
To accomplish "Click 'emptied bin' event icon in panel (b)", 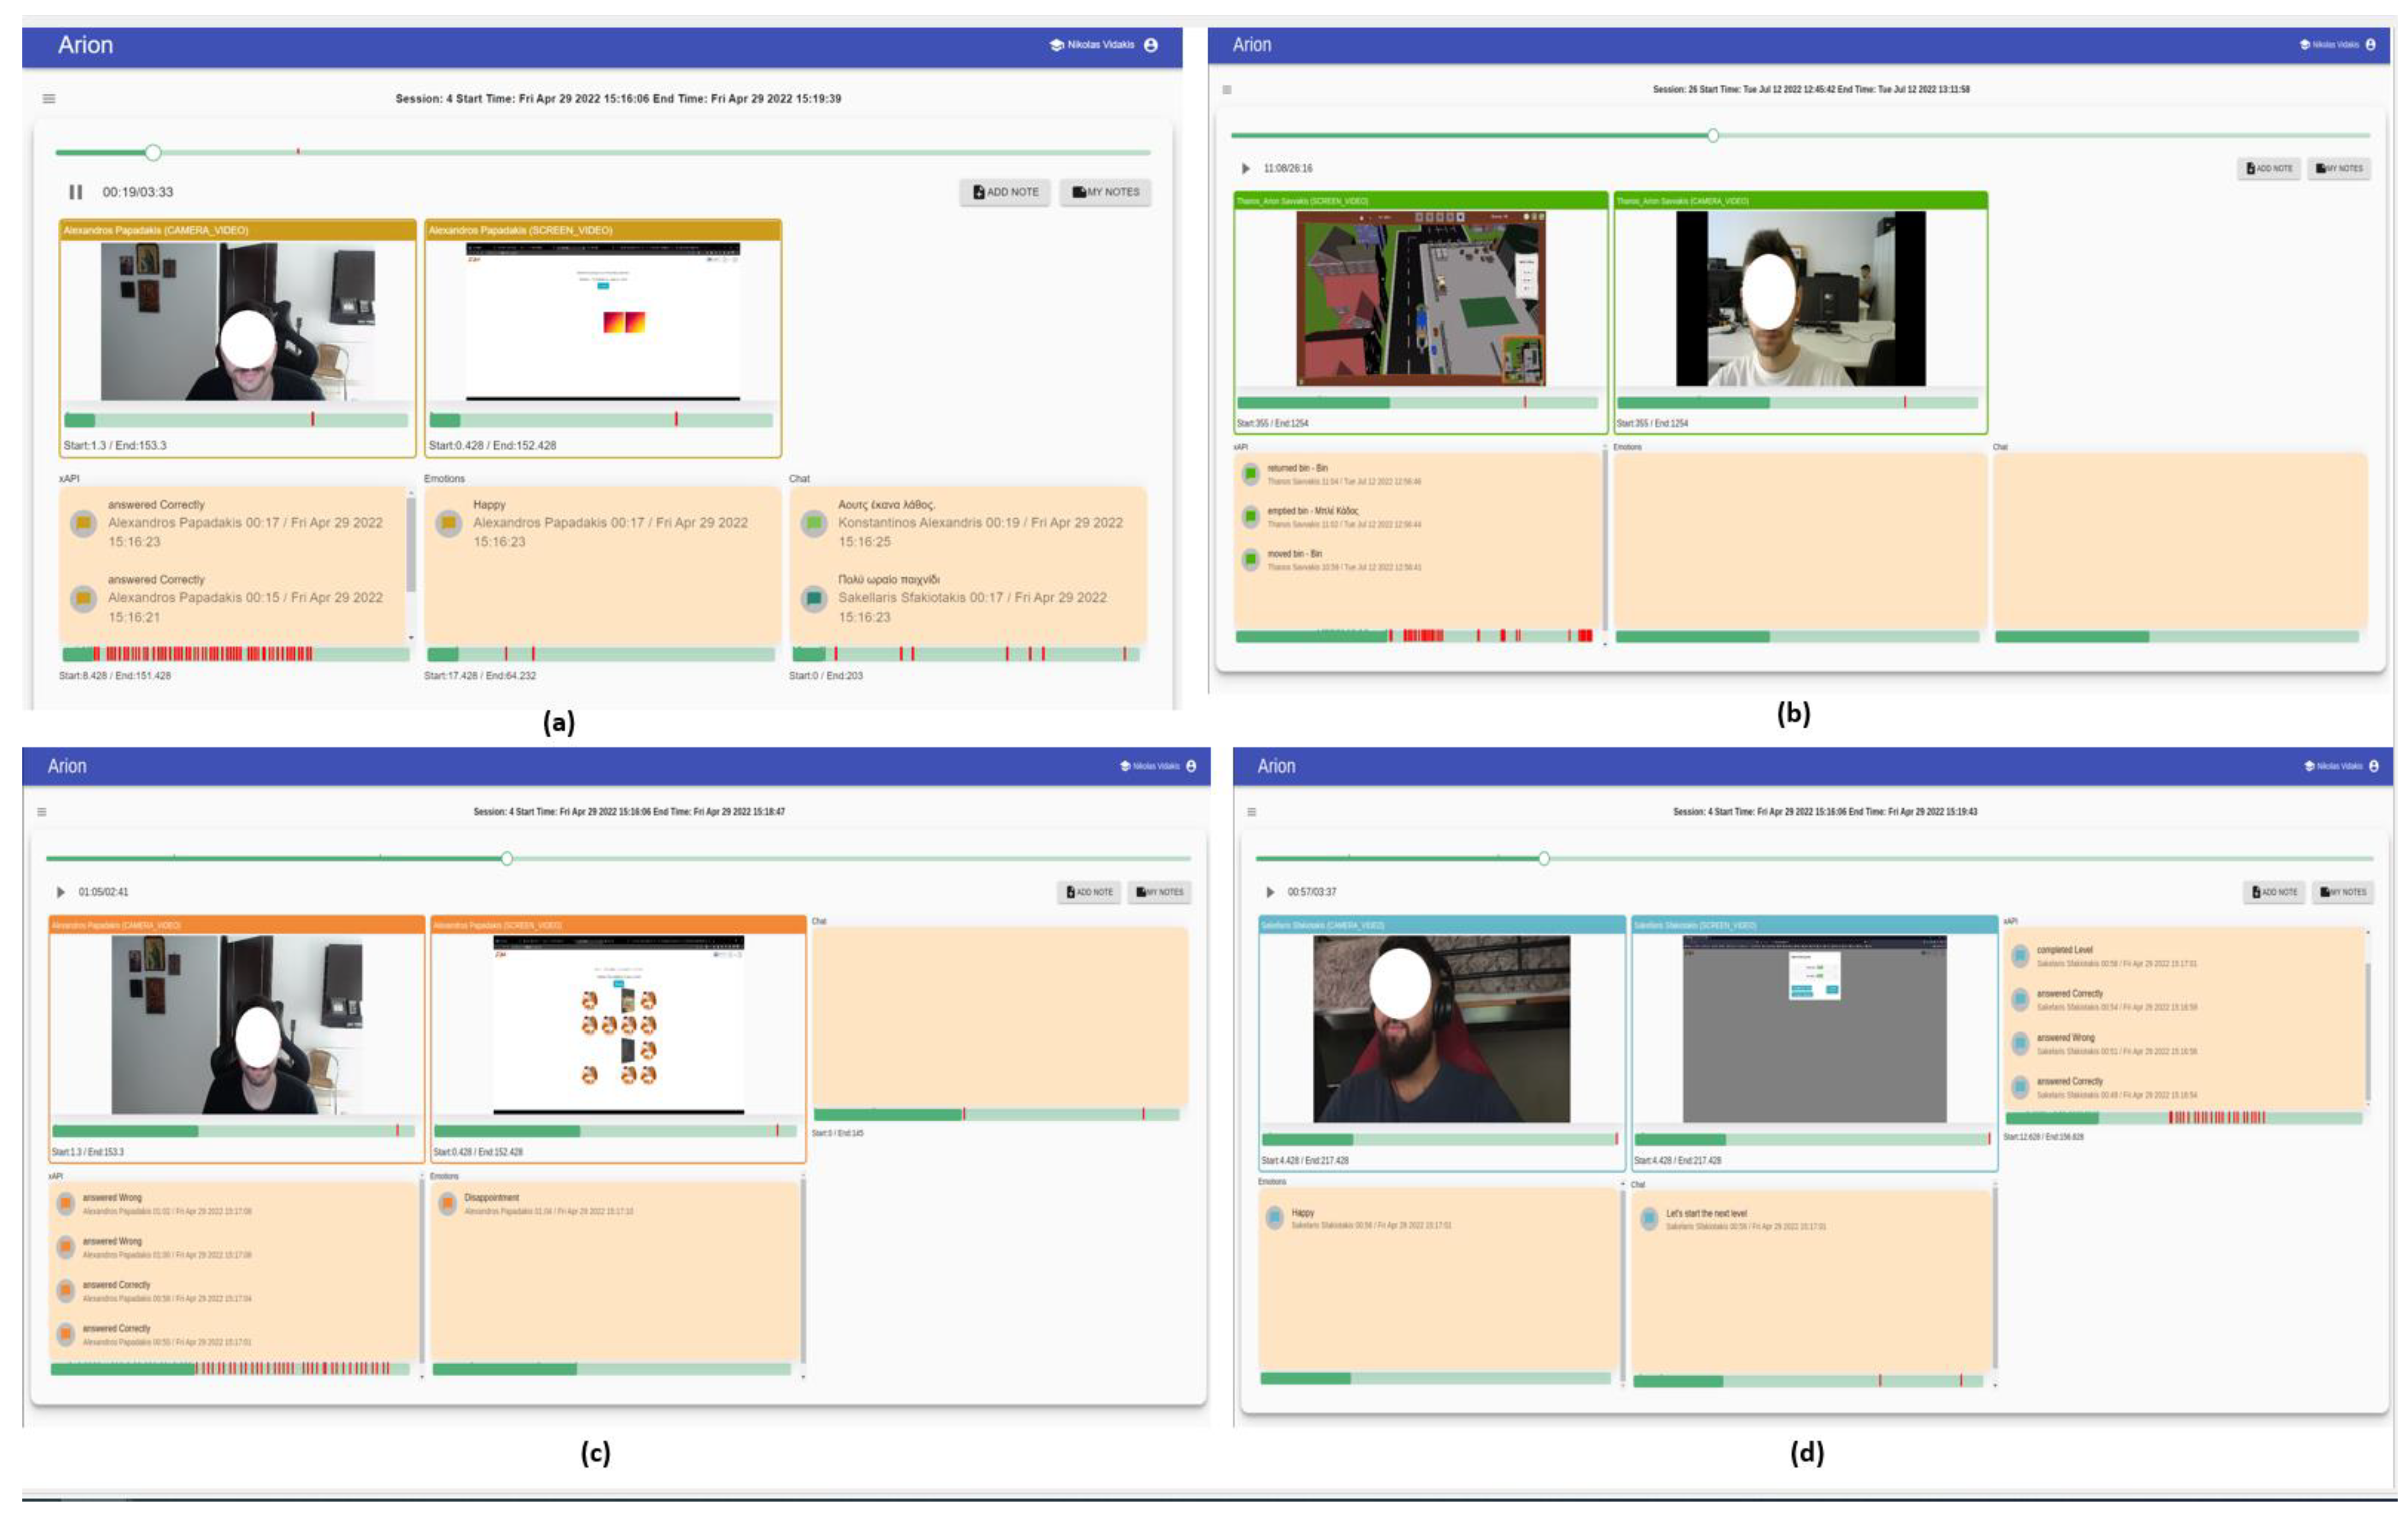I will pyautogui.click(x=1250, y=517).
